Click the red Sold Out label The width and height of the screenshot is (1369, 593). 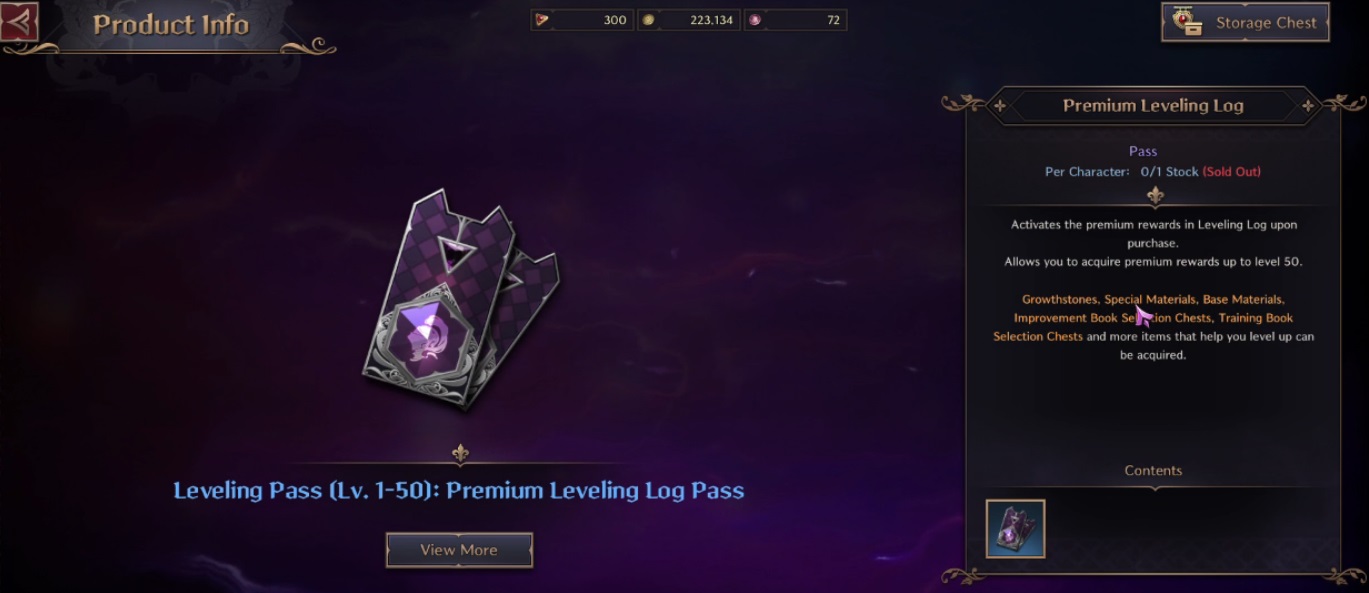coord(1231,172)
